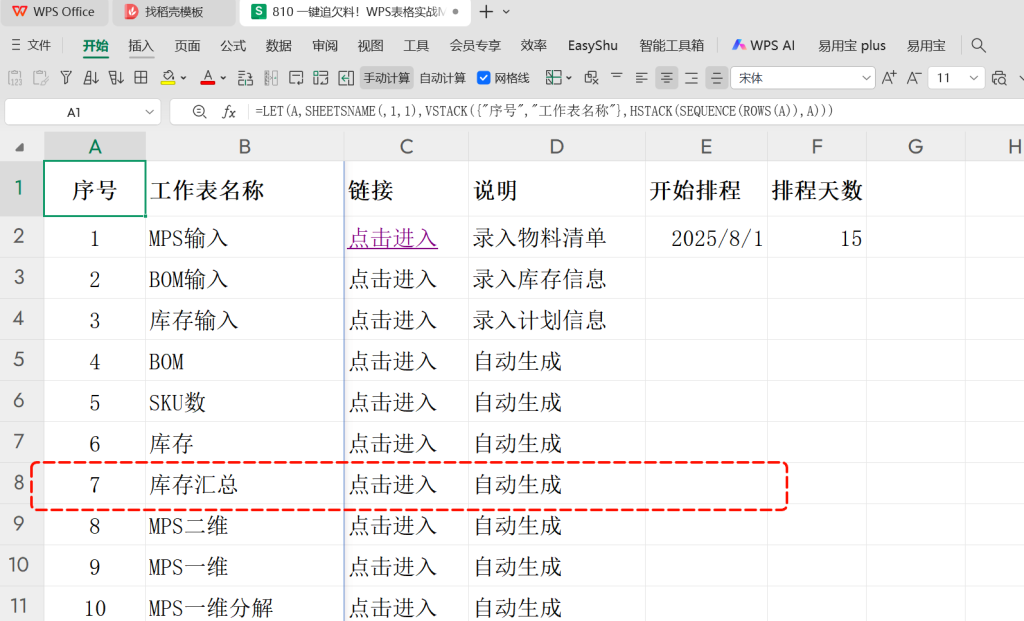The height and width of the screenshot is (621, 1024).
Task: Toggle the middle vertical alignment button
Action: click(716, 78)
